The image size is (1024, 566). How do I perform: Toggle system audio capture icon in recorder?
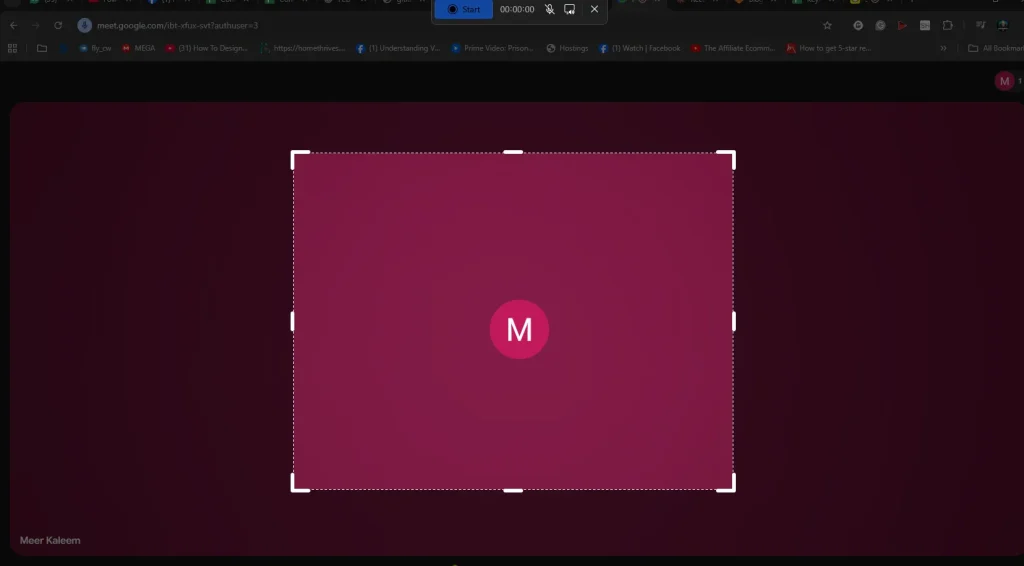(570, 9)
